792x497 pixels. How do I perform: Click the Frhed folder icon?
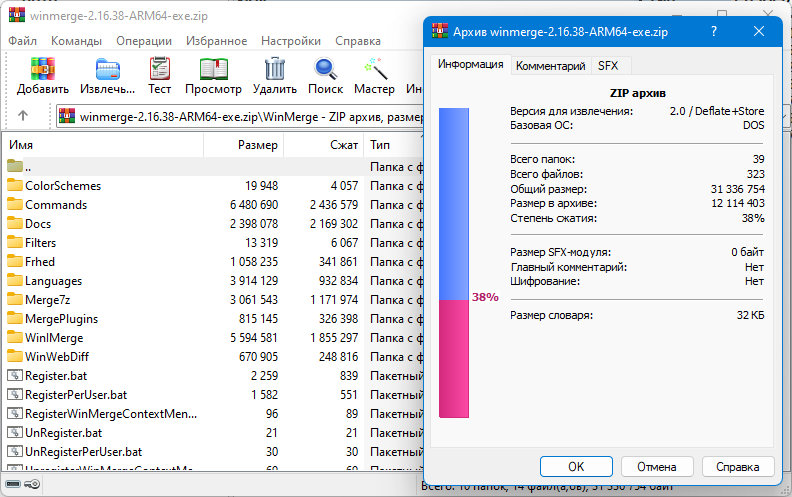click(x=15, y=262)
